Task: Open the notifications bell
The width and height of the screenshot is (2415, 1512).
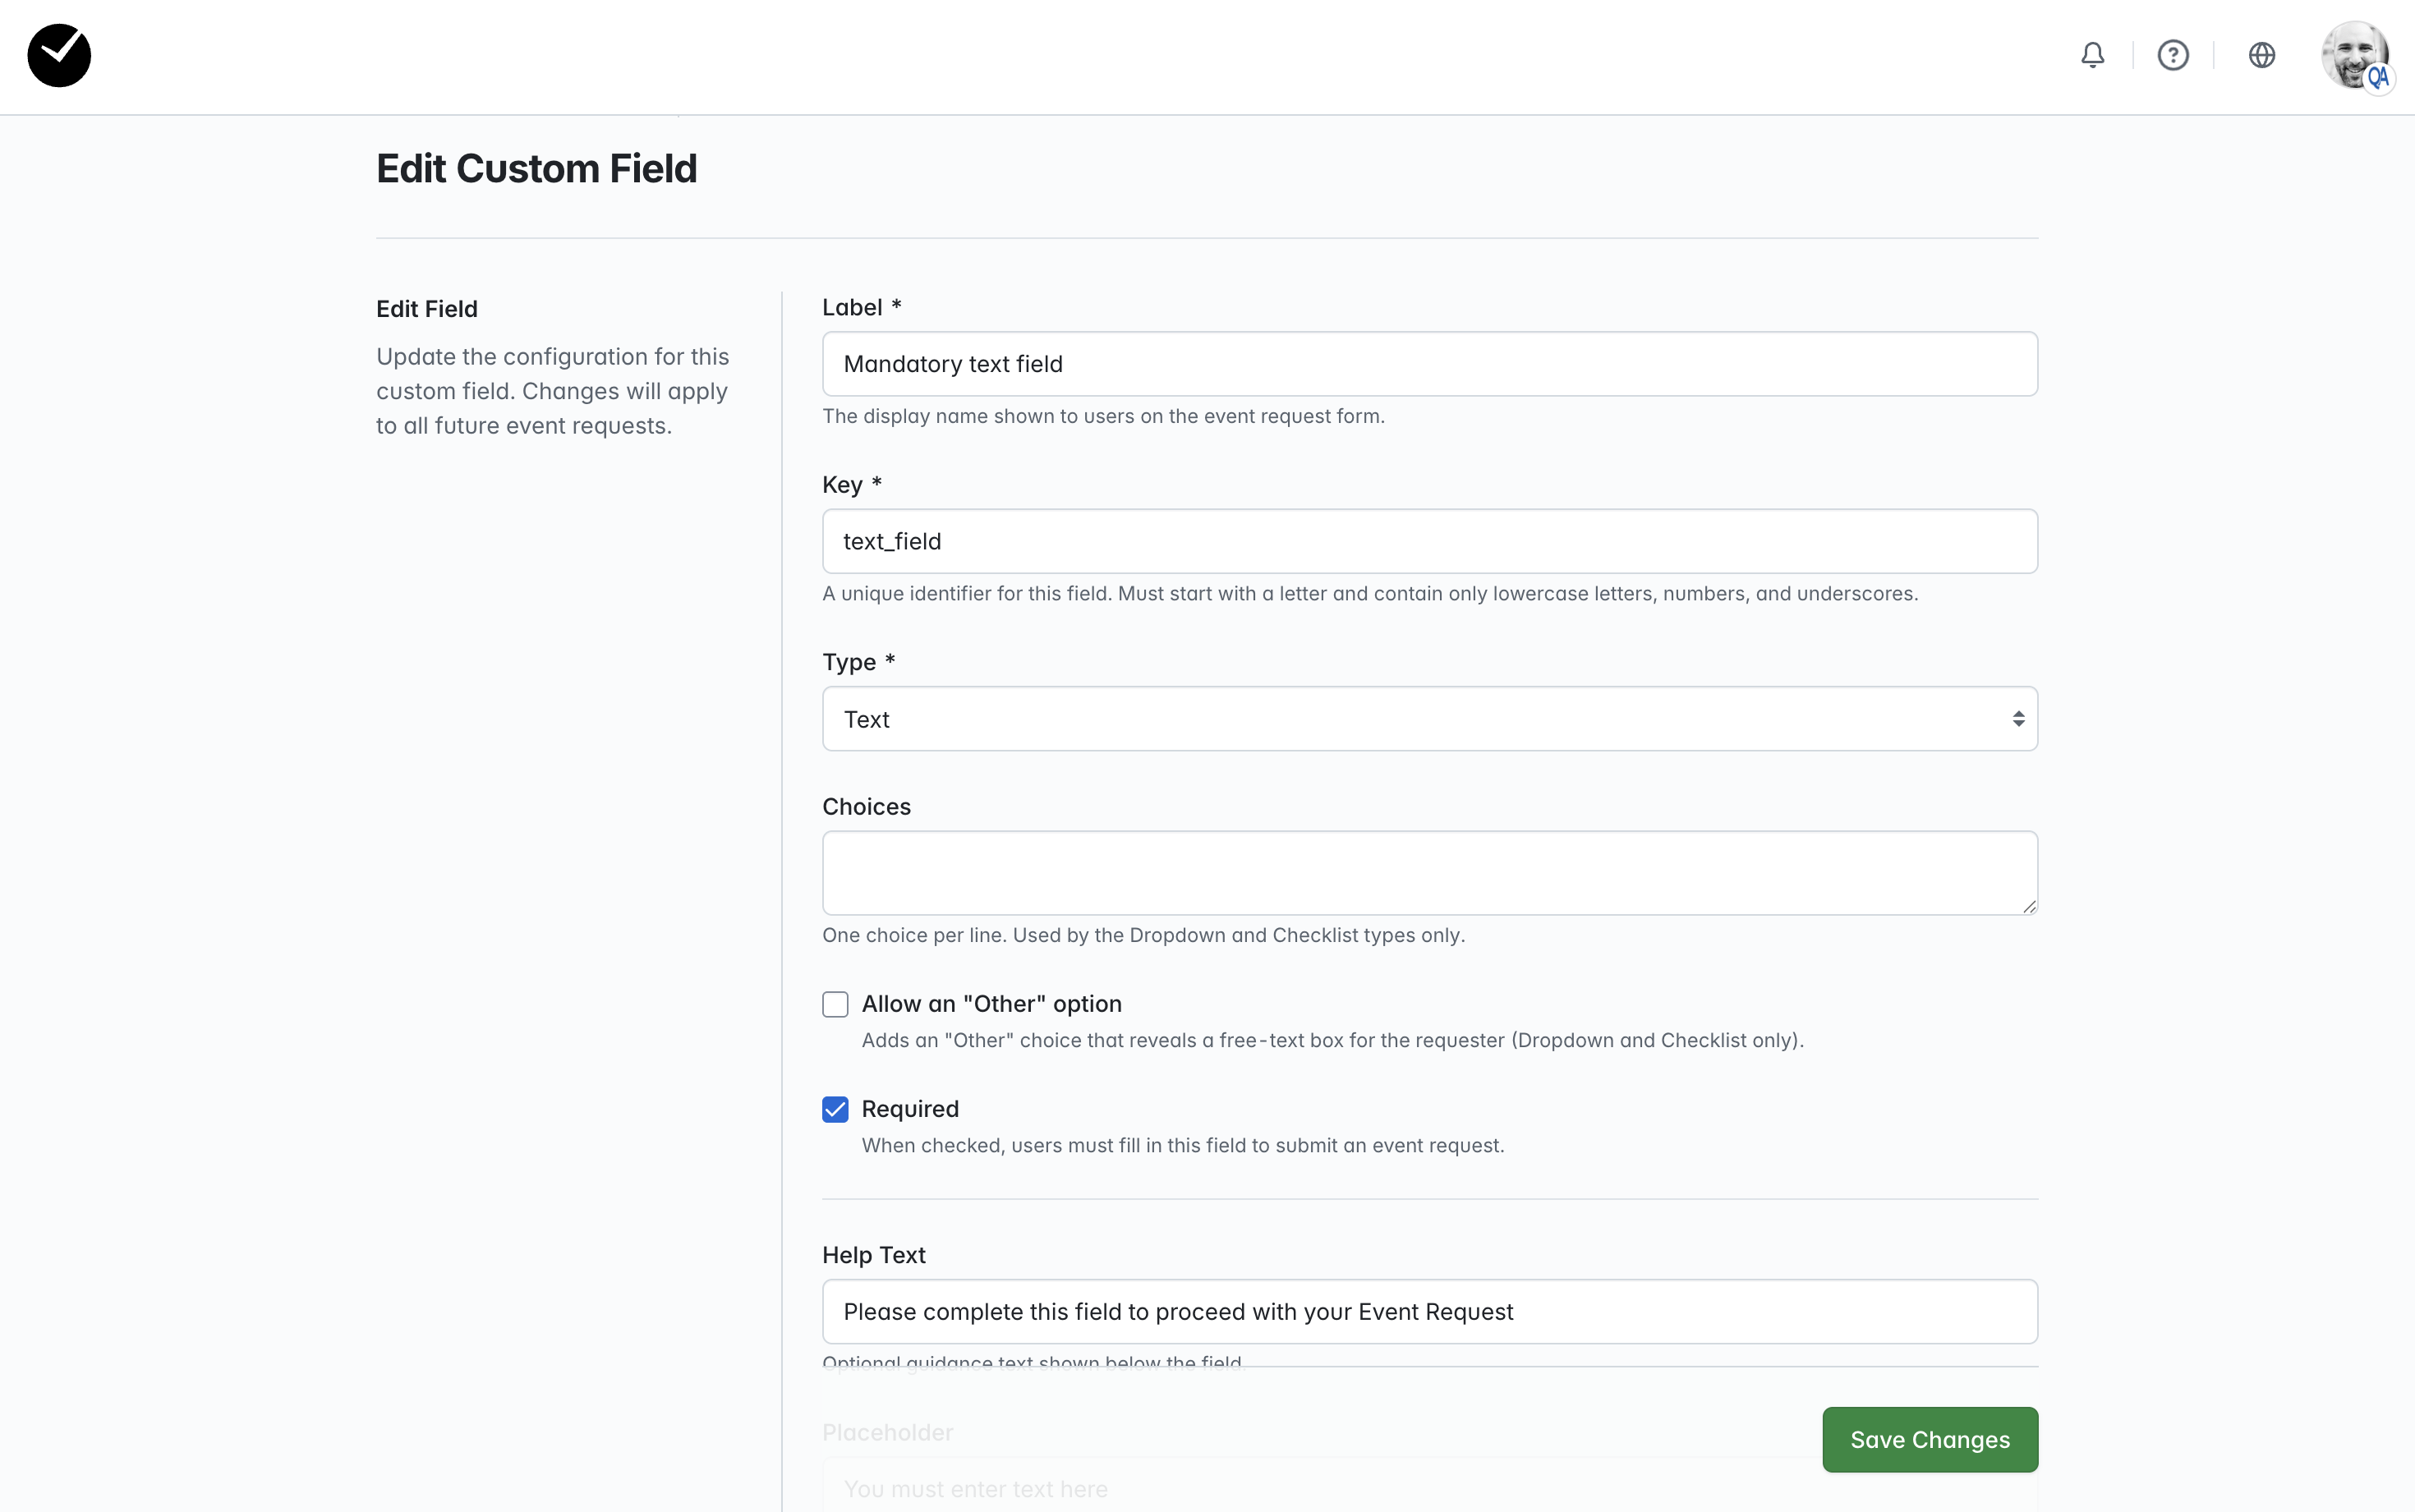Action: [2092, 55]
